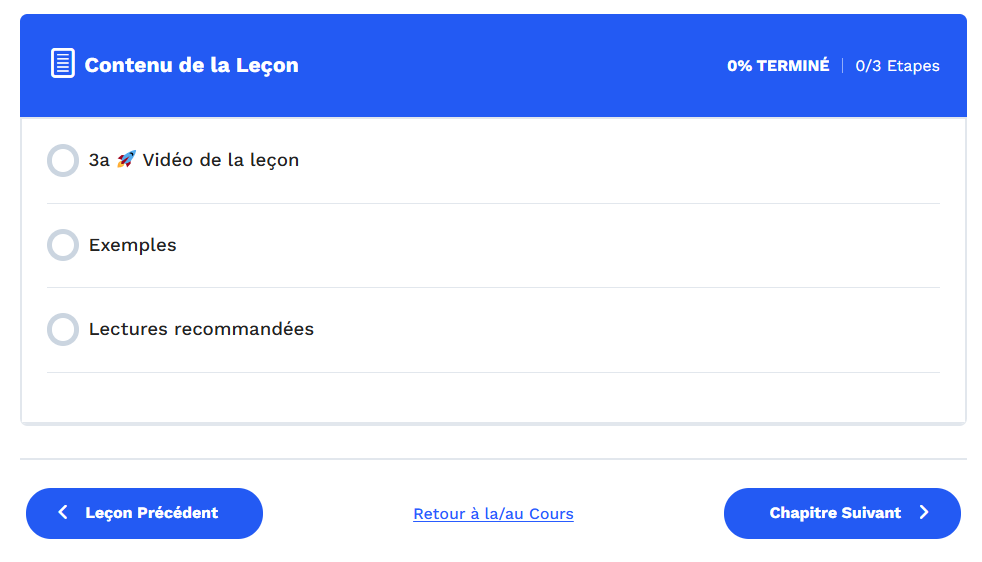982x562 pixels.
Task: Go to the Chapitre Suivant
Action: coord(842,513)
